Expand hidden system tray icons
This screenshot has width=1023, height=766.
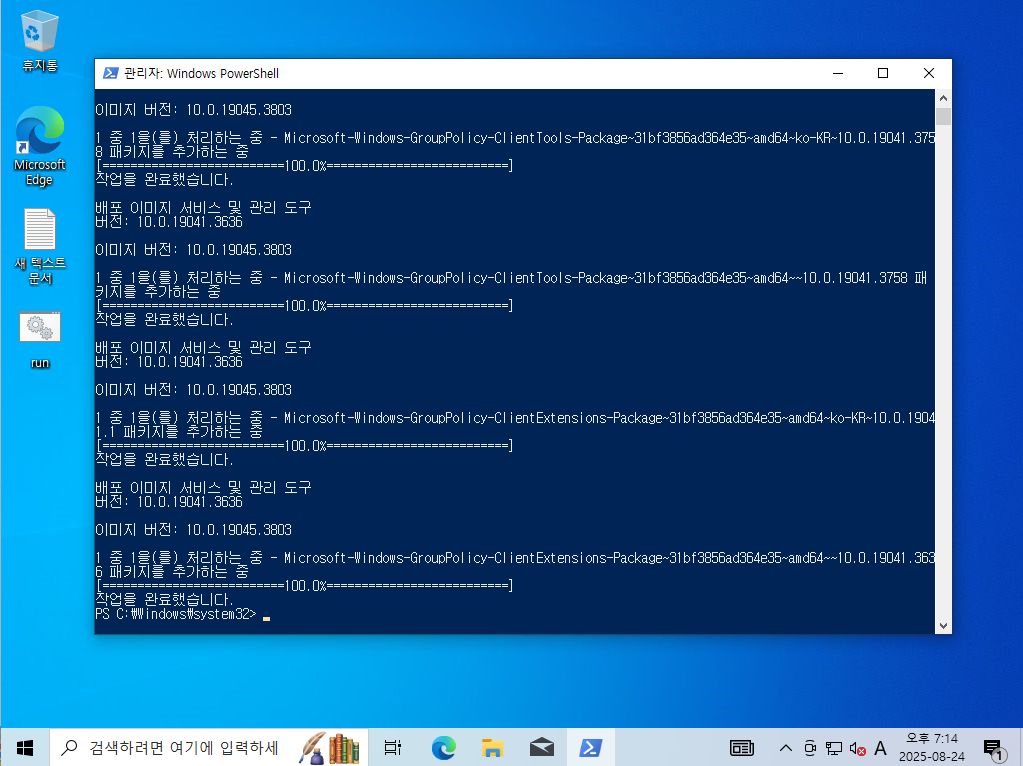[786, 747]
